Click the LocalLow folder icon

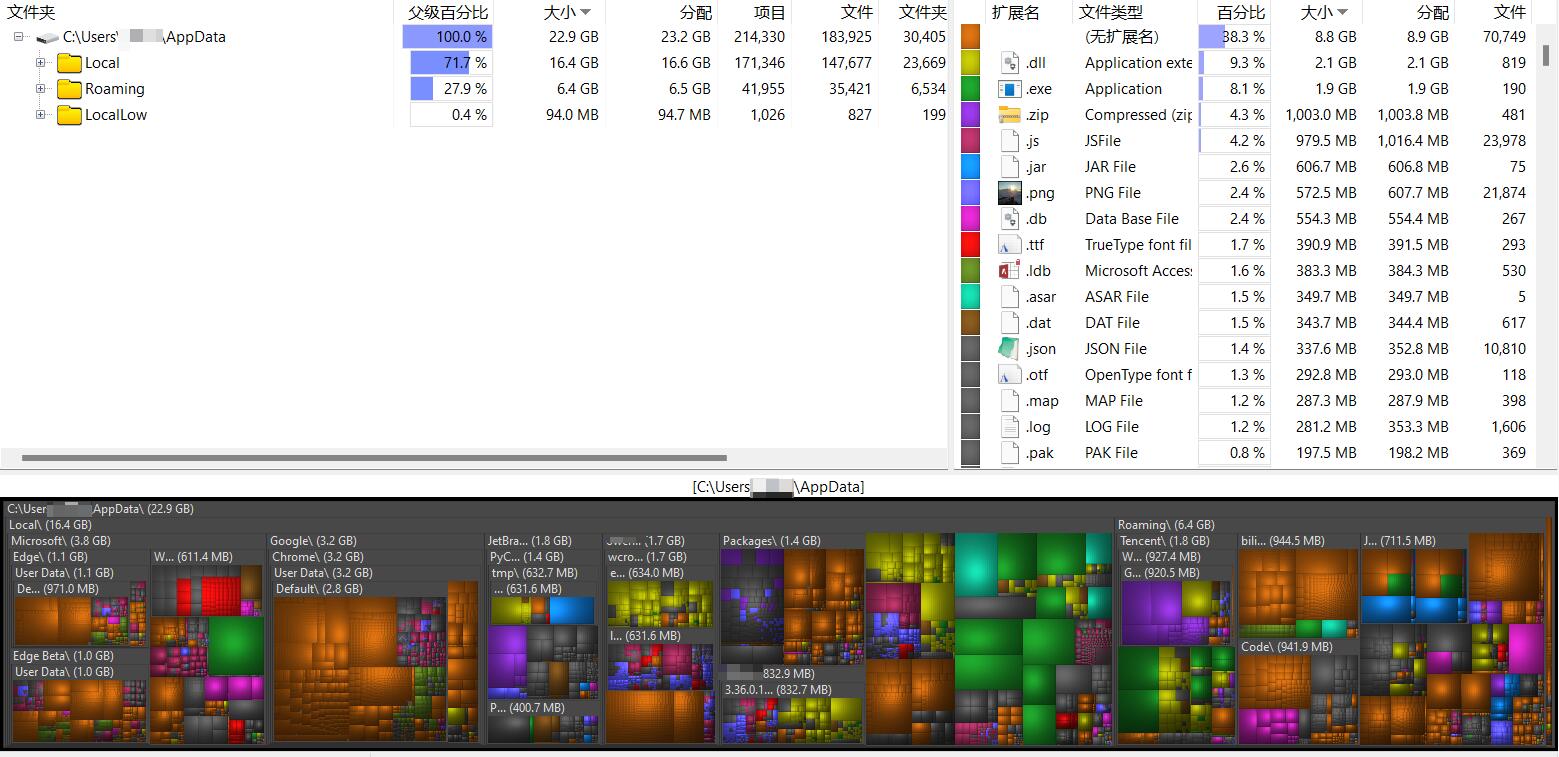[69, 115]
